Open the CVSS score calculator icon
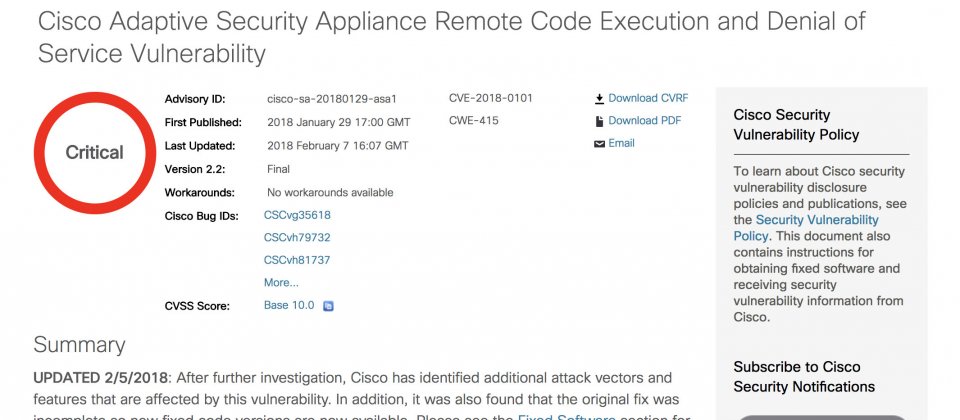This screenshot has height=420, width=960. point(328,306)
